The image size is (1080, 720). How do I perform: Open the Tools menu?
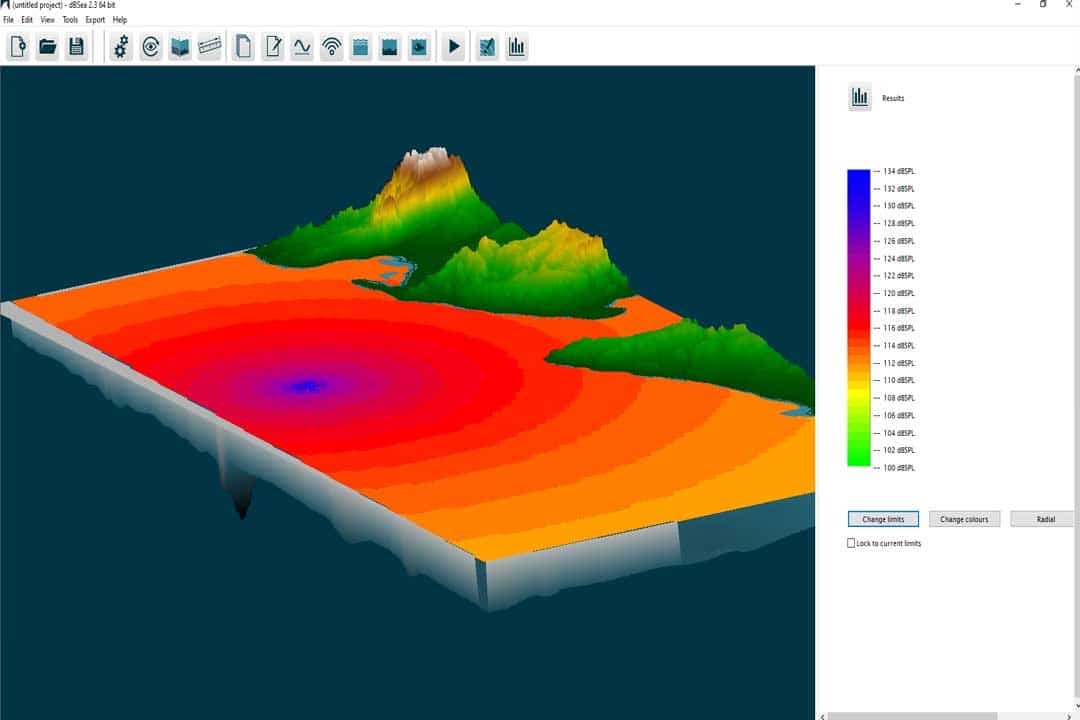tap(70, 20)
